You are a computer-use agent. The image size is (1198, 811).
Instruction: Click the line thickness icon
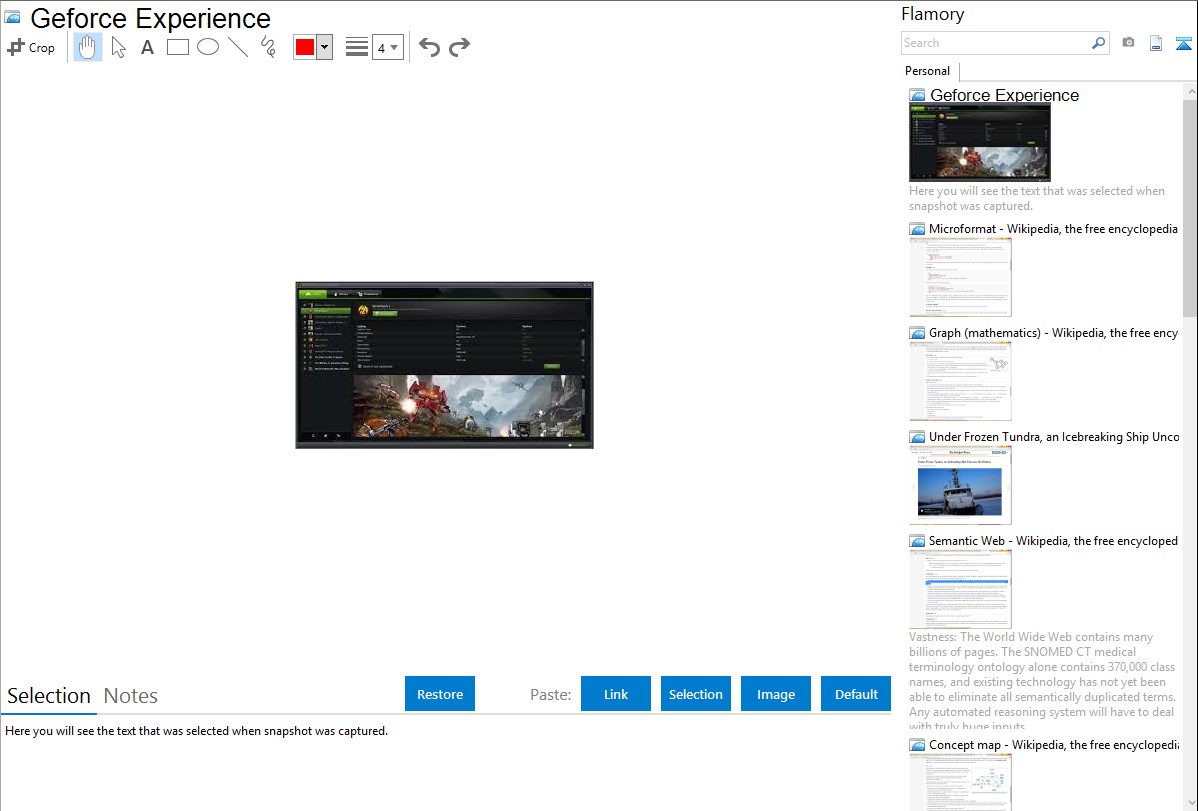coord(357,47)
